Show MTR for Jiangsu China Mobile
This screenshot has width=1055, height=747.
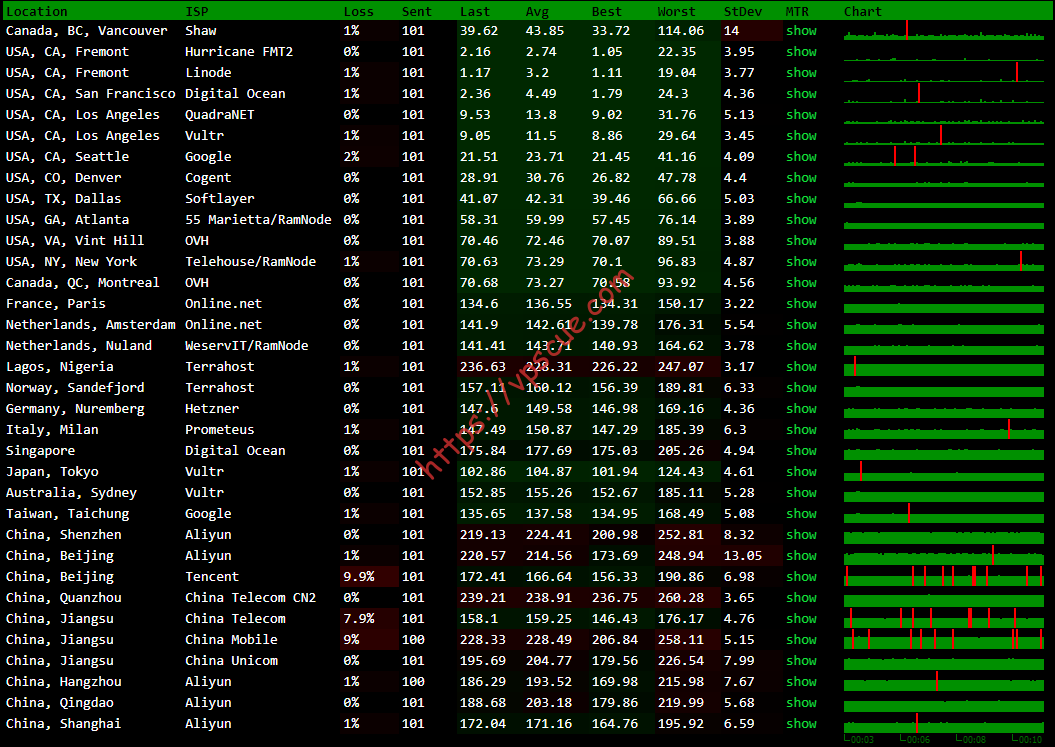(801, 639)
